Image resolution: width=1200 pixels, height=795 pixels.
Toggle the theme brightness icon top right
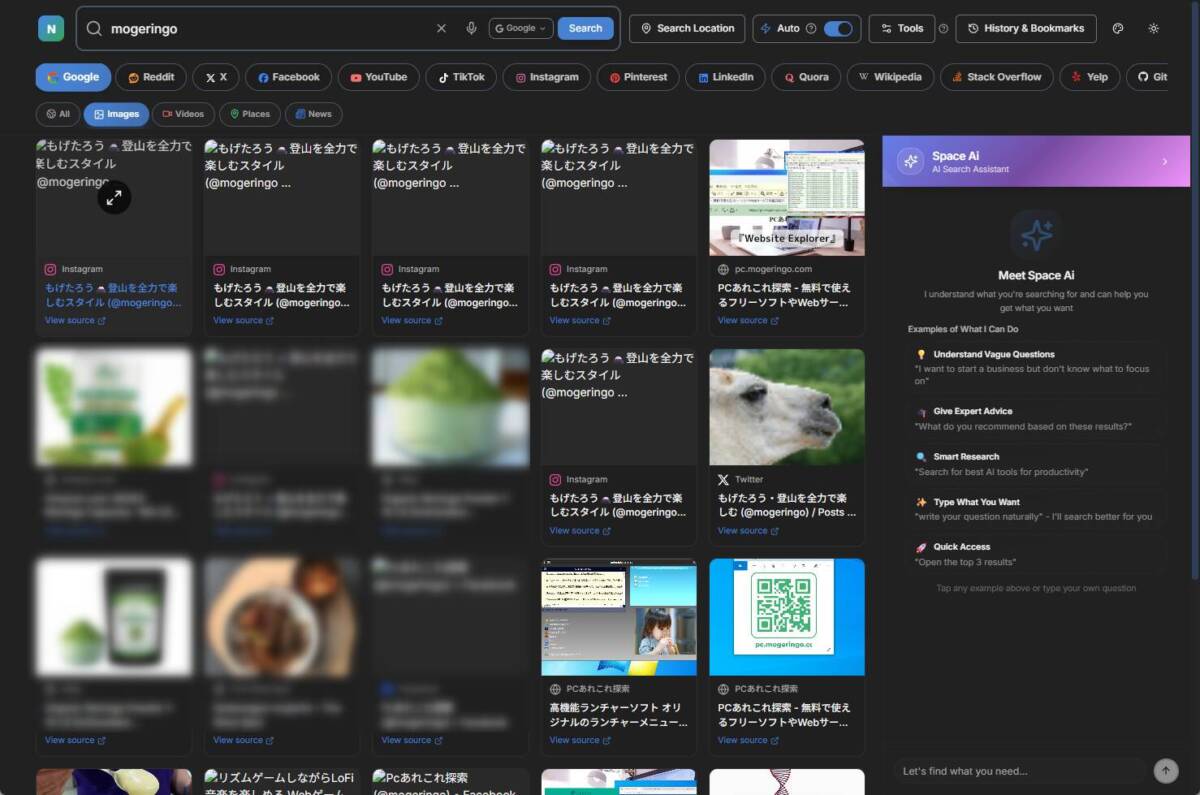tap(1154, 29)
